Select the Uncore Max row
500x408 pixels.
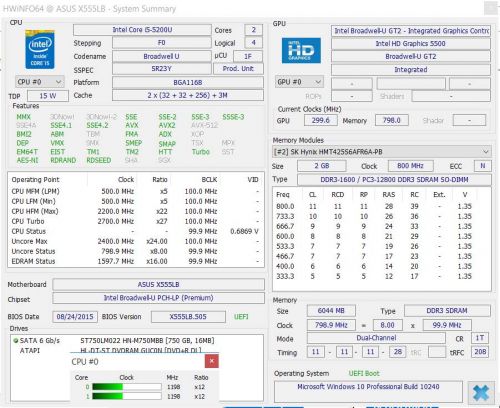click(x=135, y=241)
